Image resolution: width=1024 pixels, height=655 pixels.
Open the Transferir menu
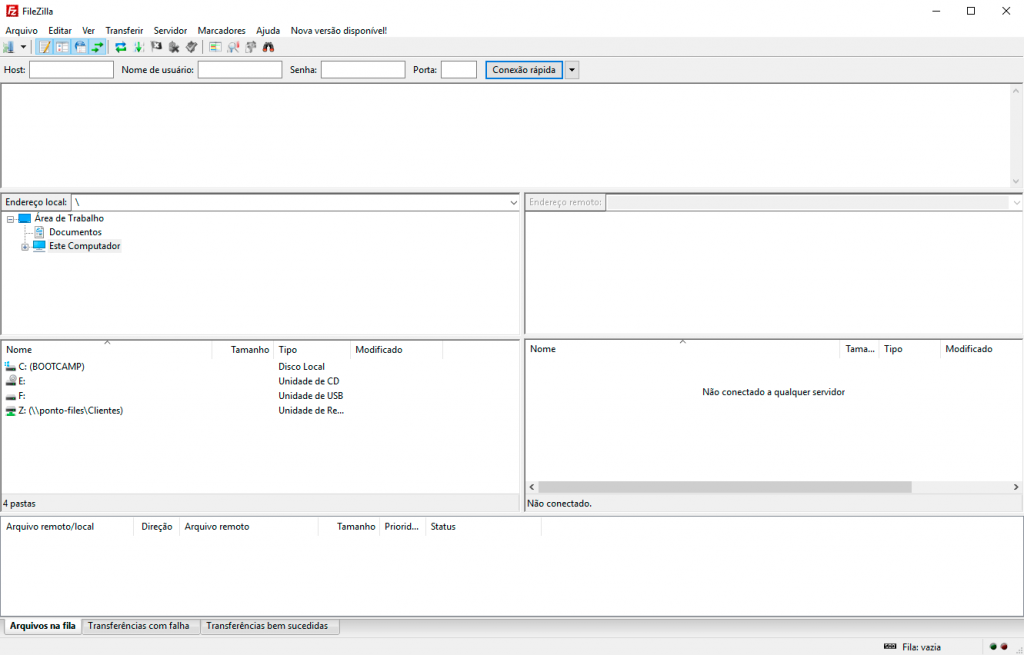(x=124, y=31)
